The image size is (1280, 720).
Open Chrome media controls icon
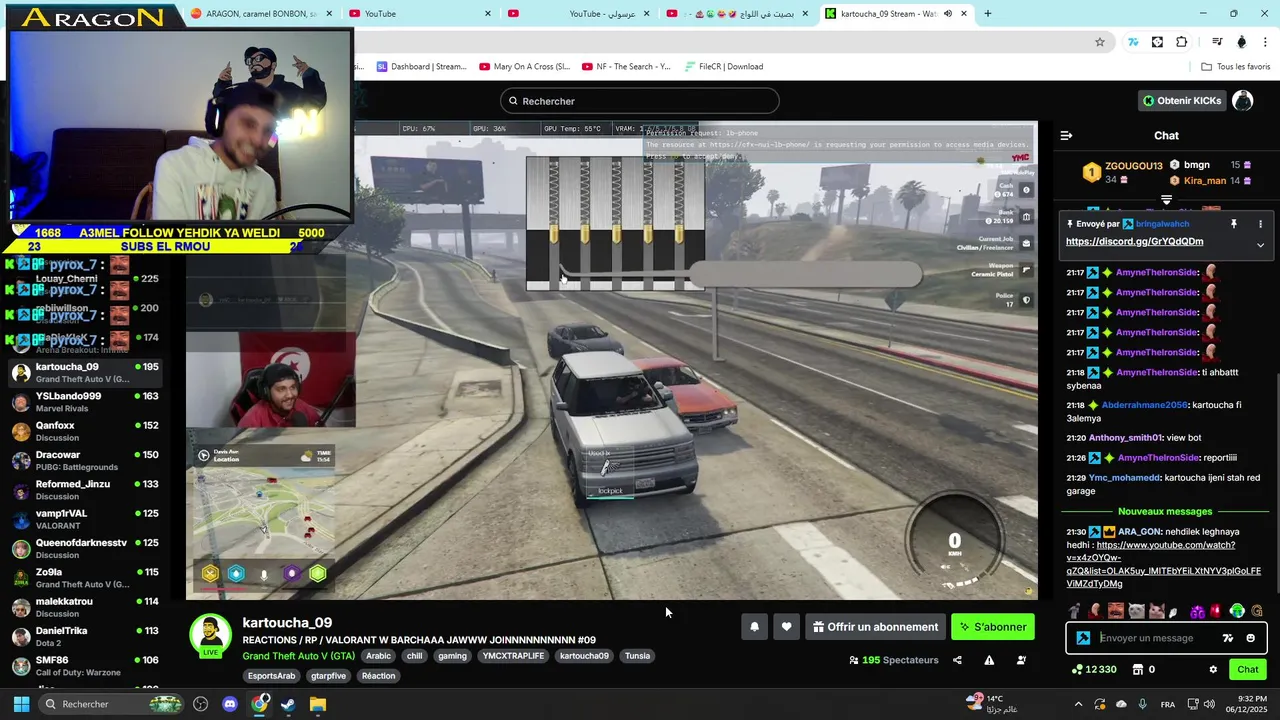pyautogui.click(x=1217, y=42)
